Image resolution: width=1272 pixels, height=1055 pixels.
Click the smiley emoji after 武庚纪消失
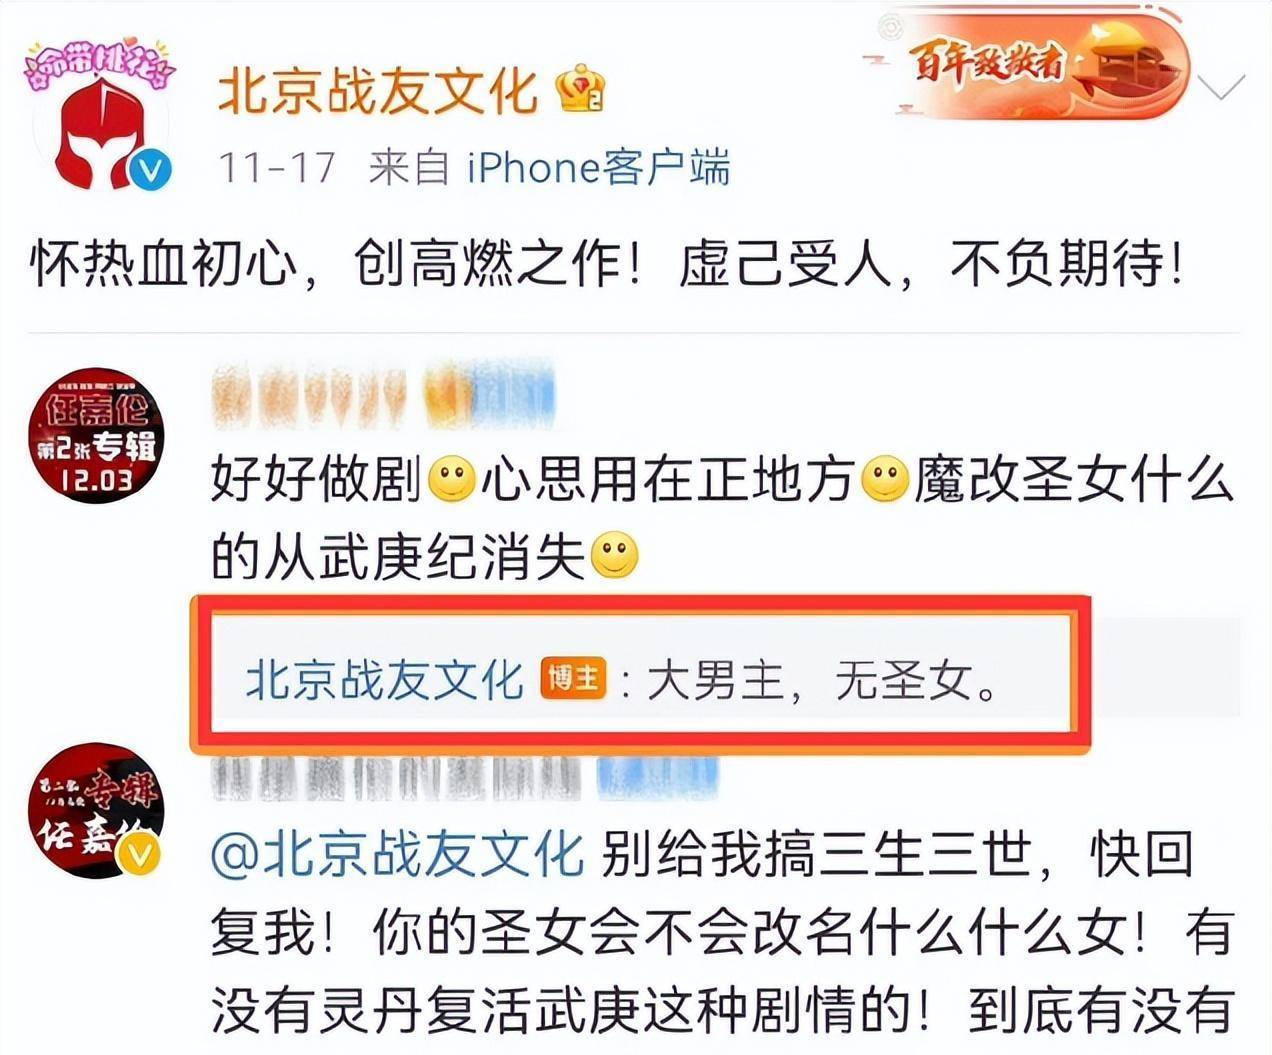click(x=614, y=558)
